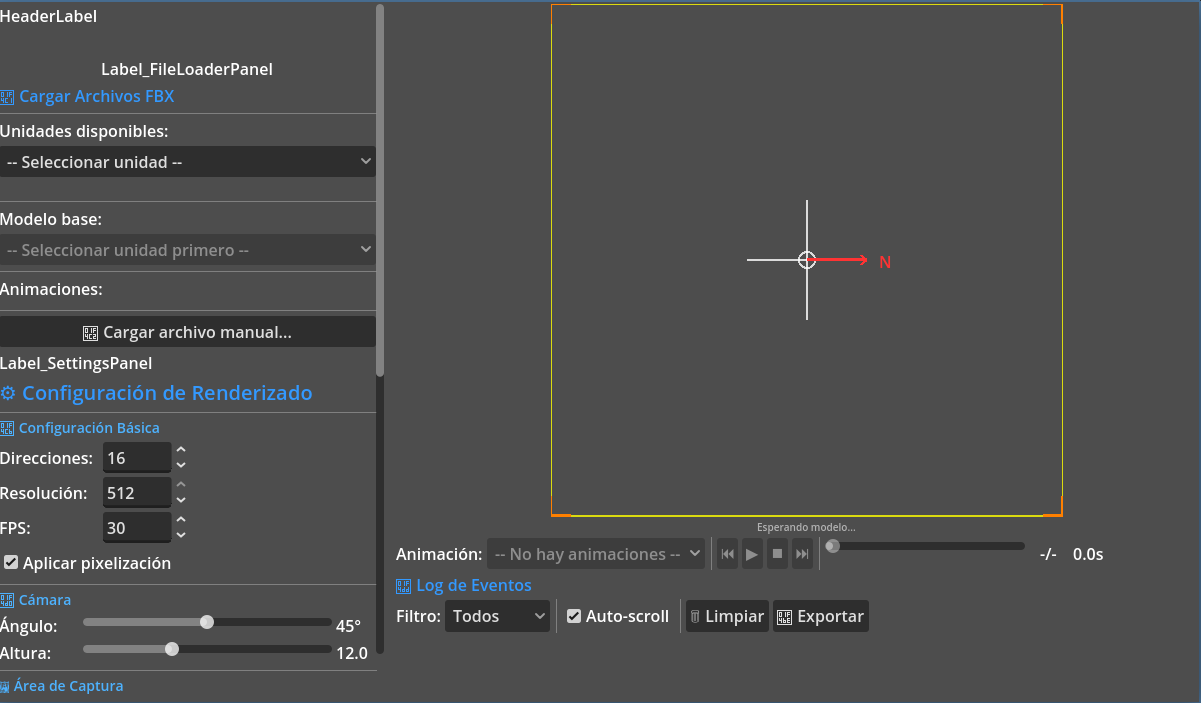Click the left panel vertical scrollbar

point(380,190)
